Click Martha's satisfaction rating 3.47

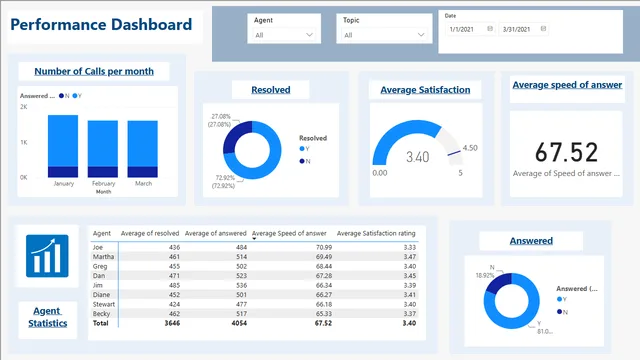click(409, 257)
